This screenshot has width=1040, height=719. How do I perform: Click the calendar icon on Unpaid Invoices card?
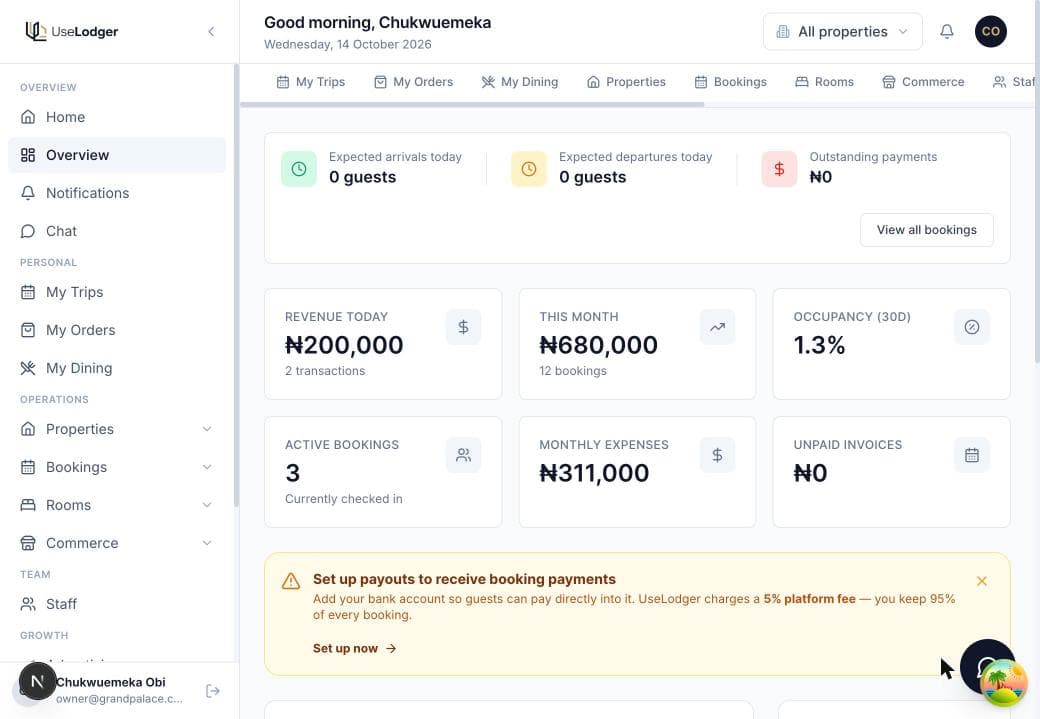[972, 454]
